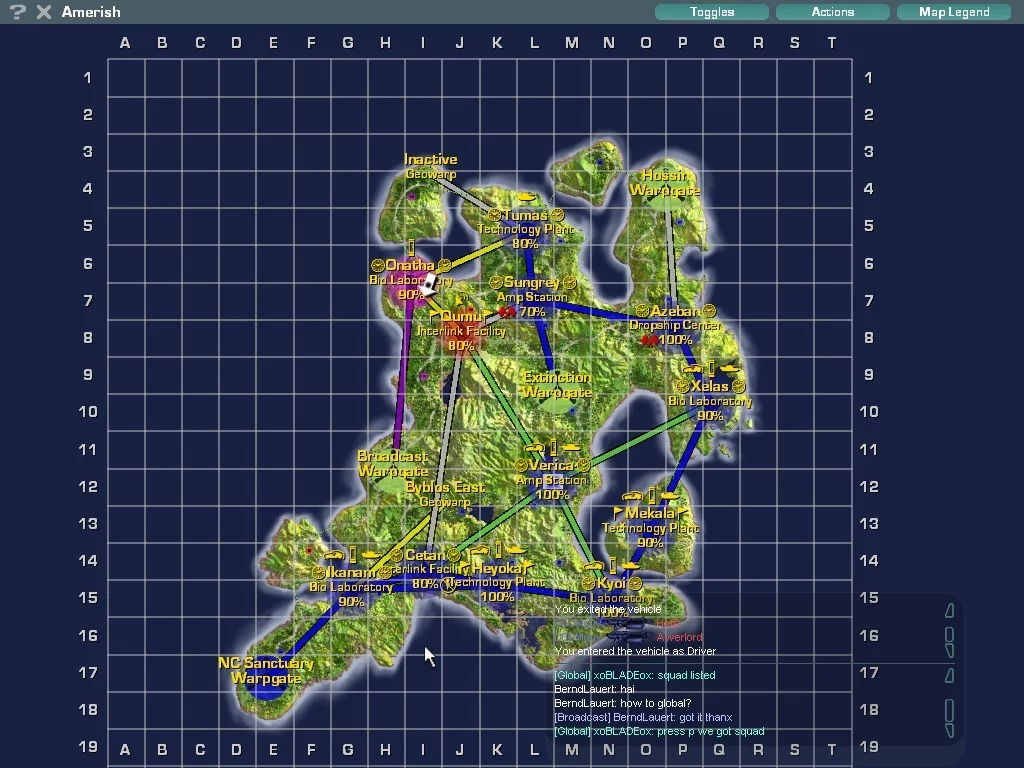Click the Broadcast Warpgate marker
1024x768 pixels.
pyautogui.click(x=392, y=464)
